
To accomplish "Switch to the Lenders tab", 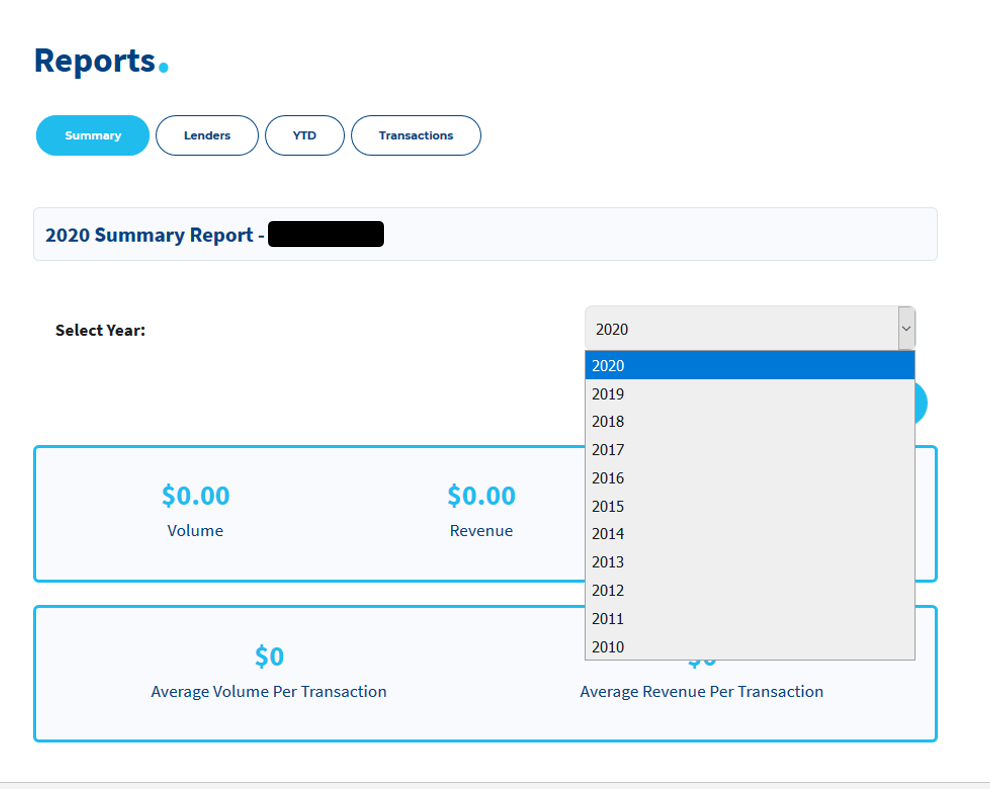I will (x=207, y=135).
